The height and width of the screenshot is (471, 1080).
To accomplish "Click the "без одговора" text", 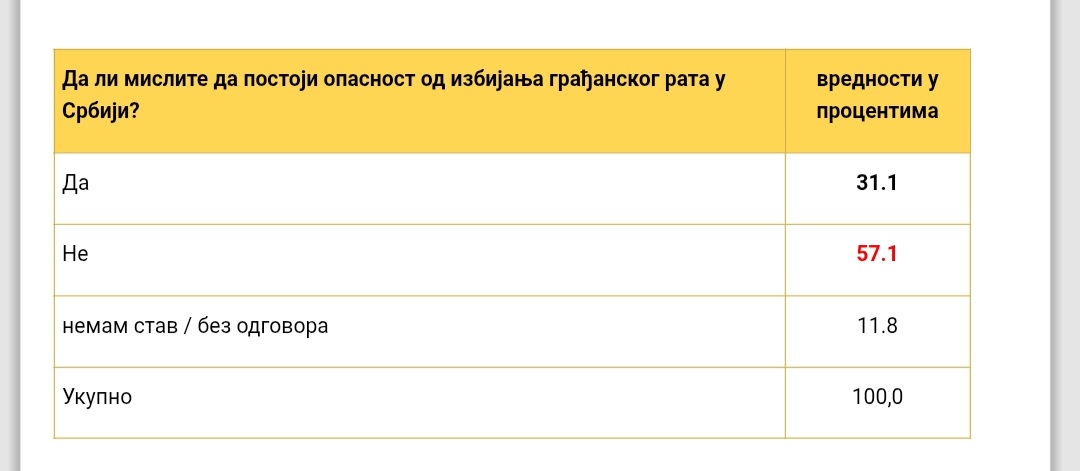I will click(275, 326).
